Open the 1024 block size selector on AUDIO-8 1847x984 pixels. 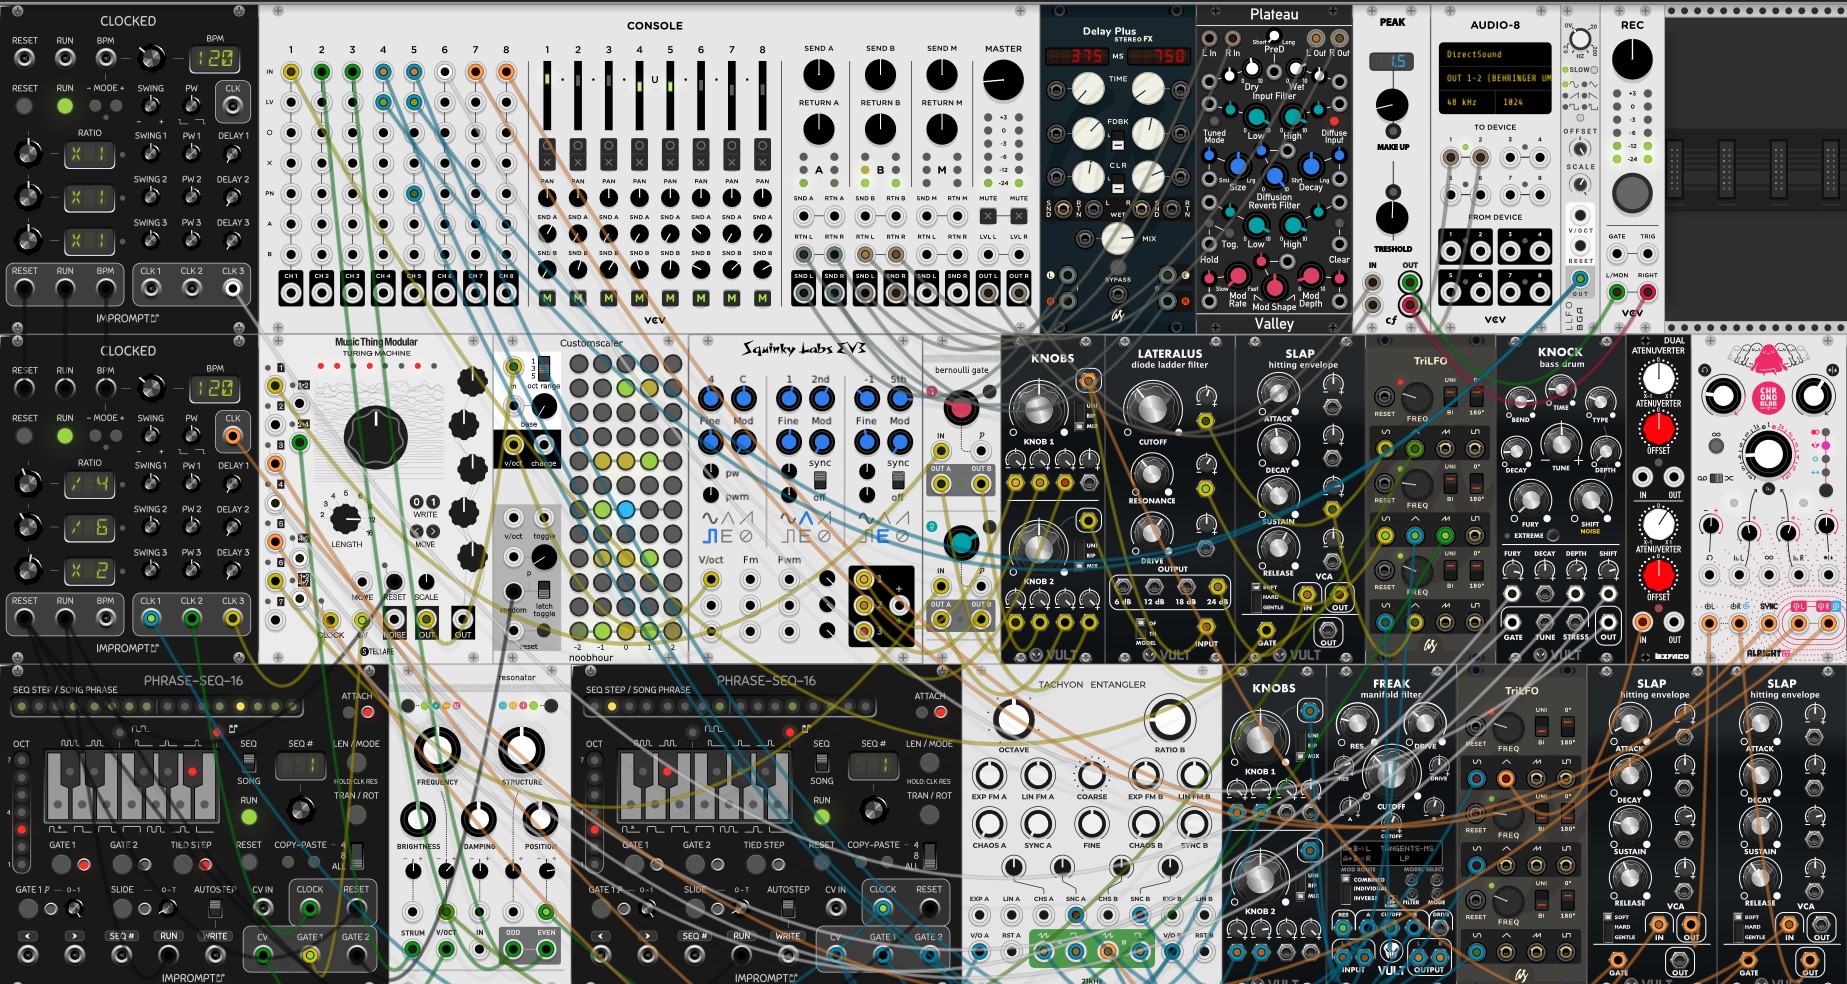(x=1523, y=102)
